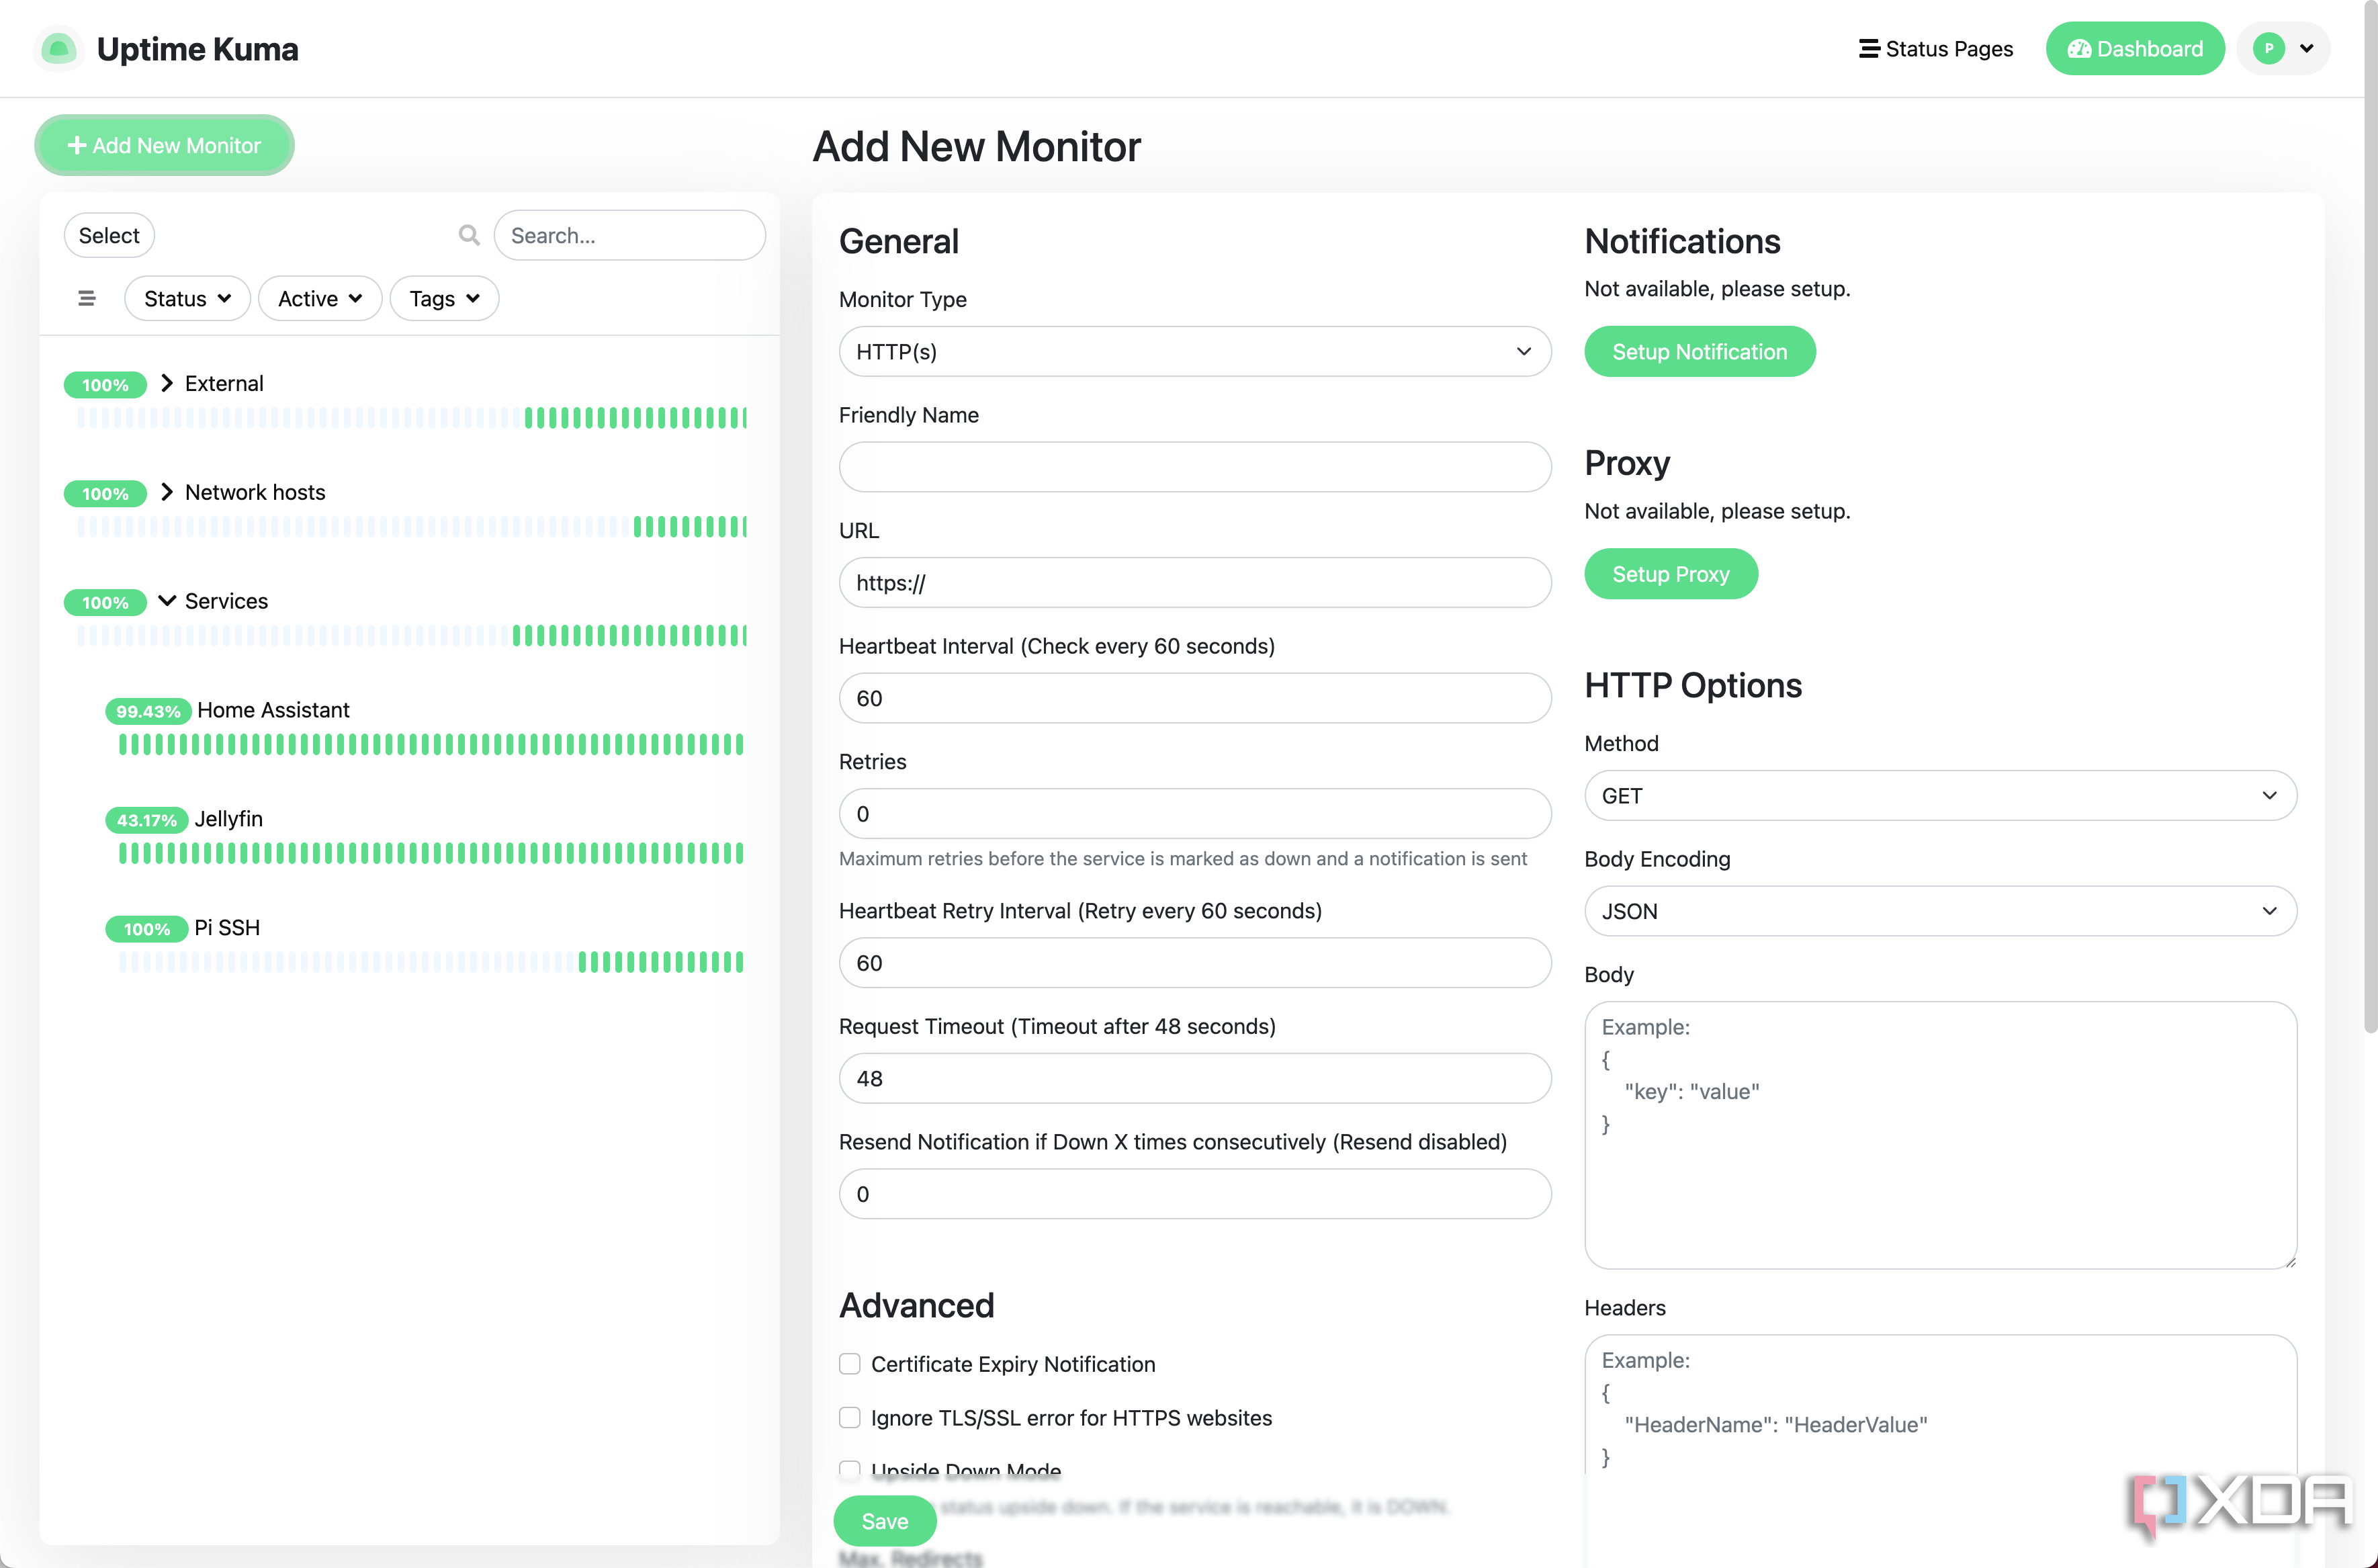Enable Certificate Expiry Notification checkbox
Image resolution: width=2378 pixels, height=1568 pixels.
pyautogui.click(x=849, y=1364)
